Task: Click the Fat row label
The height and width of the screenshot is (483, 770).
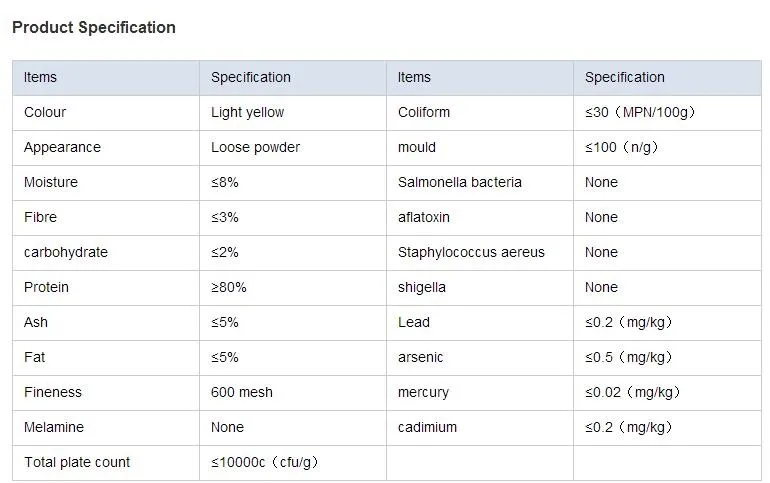Action: pos(35,357)
